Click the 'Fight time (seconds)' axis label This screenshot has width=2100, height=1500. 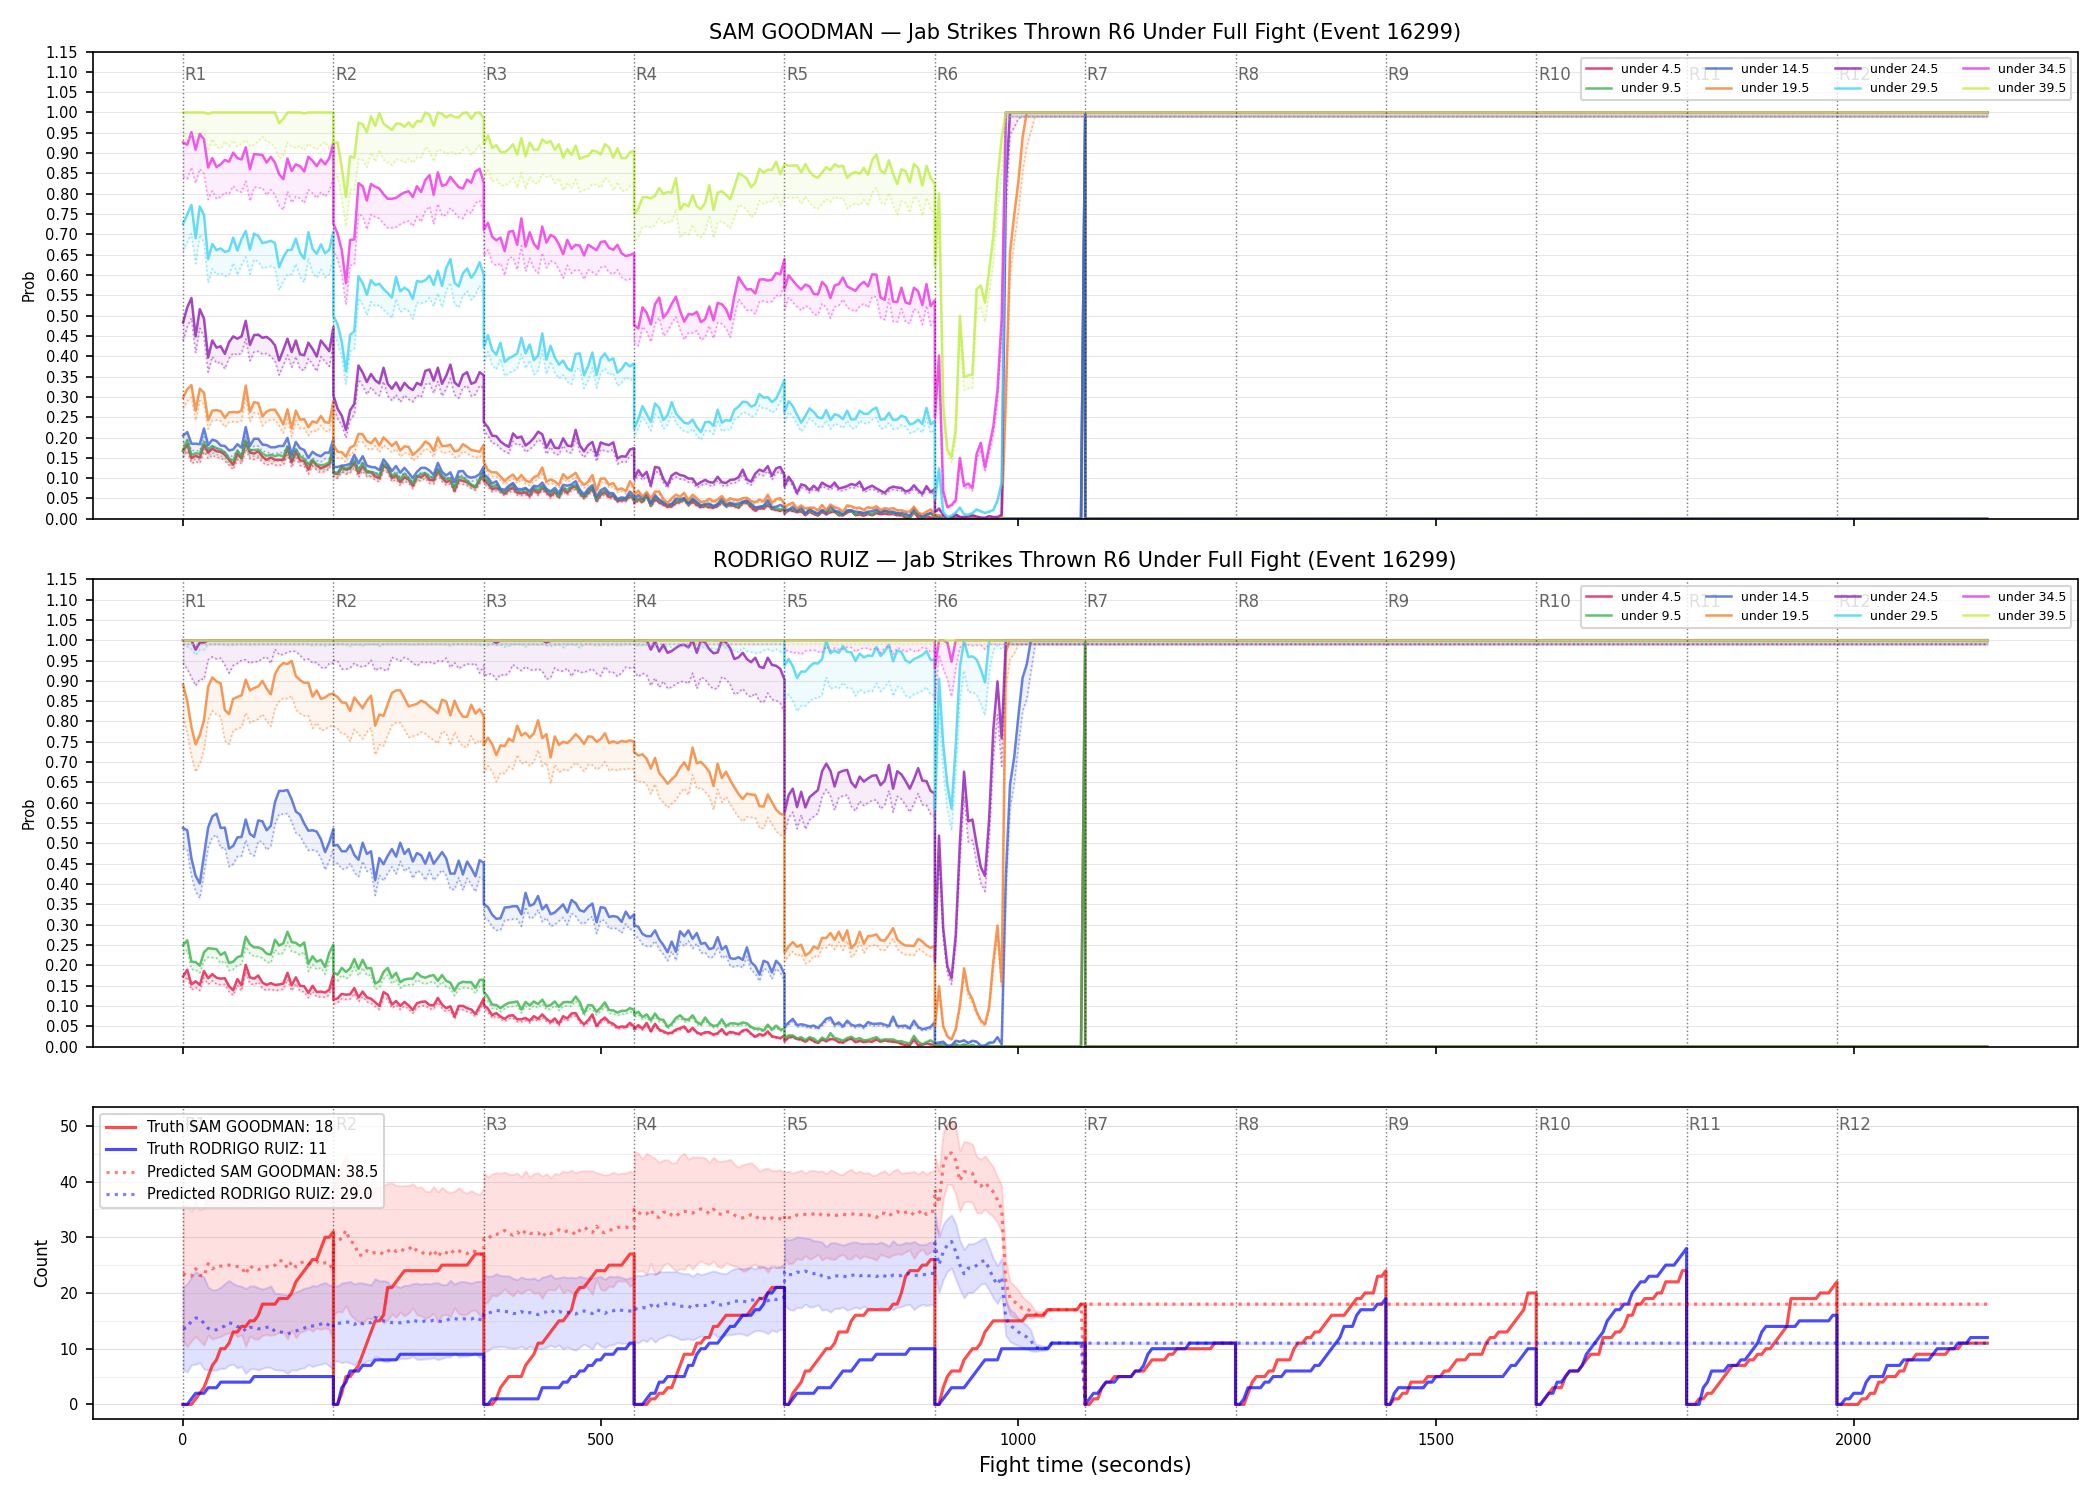[x=1085, y=1465]
